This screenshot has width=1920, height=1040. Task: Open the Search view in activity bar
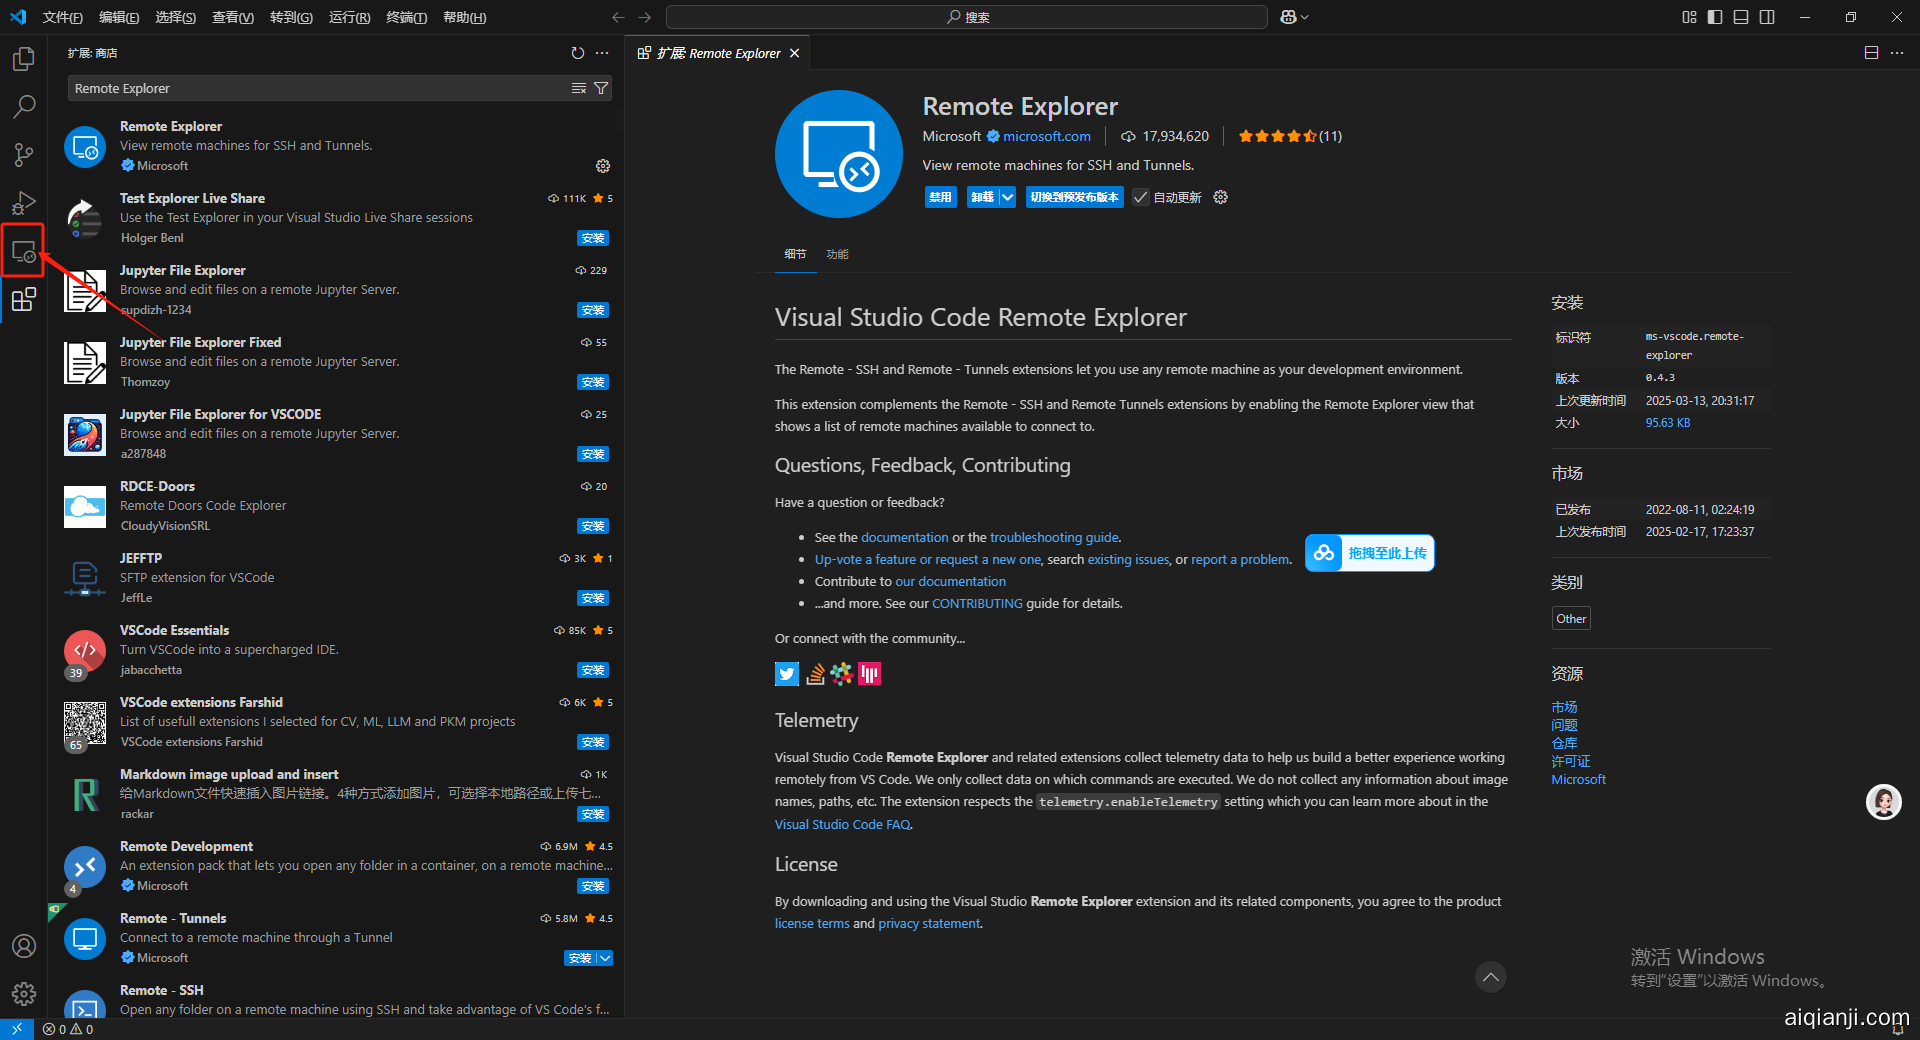[x=24, y=106]
